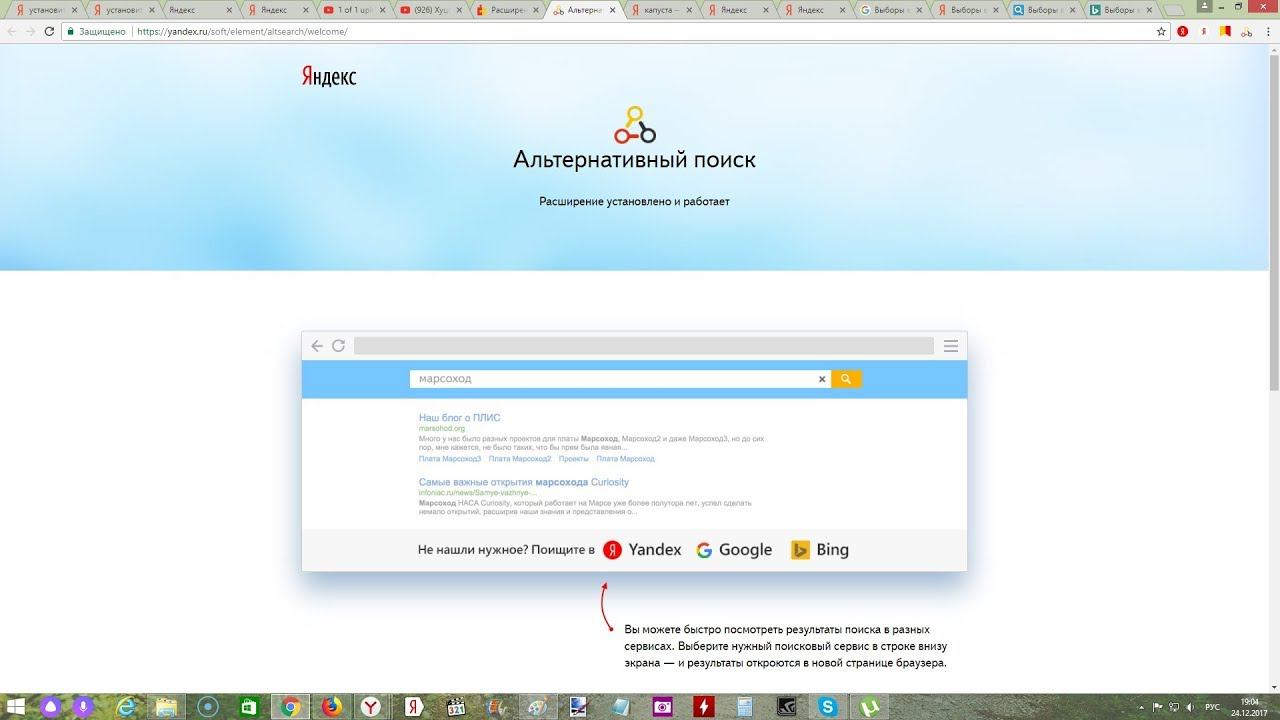Click the Yandex logo in the illustration
The width and height of the screenshot is (1280, 720).
(x=642, y=550)
